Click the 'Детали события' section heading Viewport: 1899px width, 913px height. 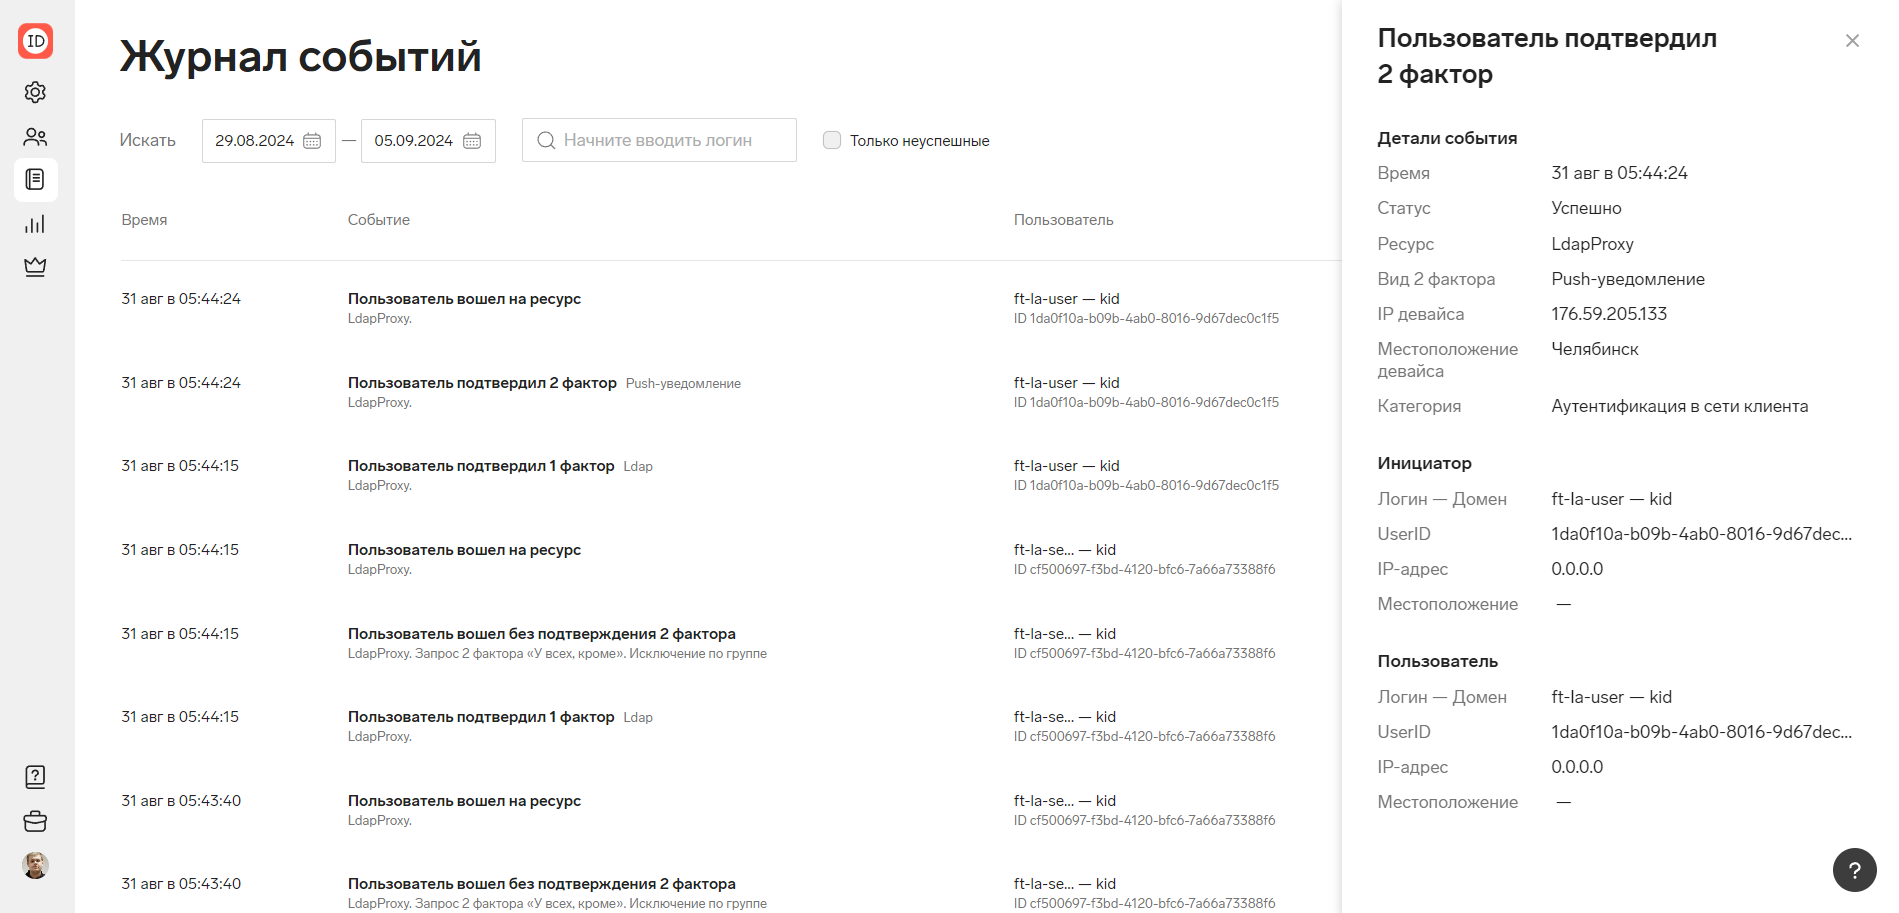coord(1447,138)
